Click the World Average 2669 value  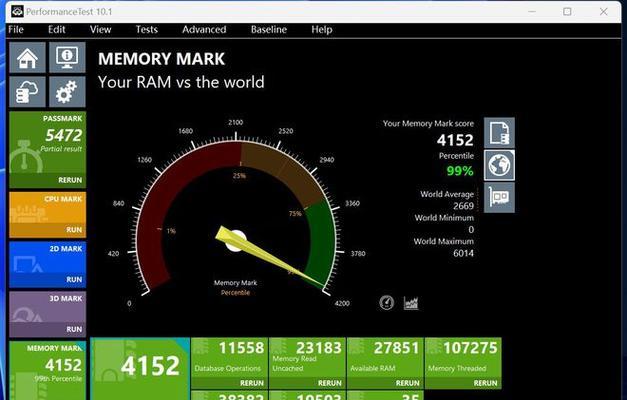463,206
